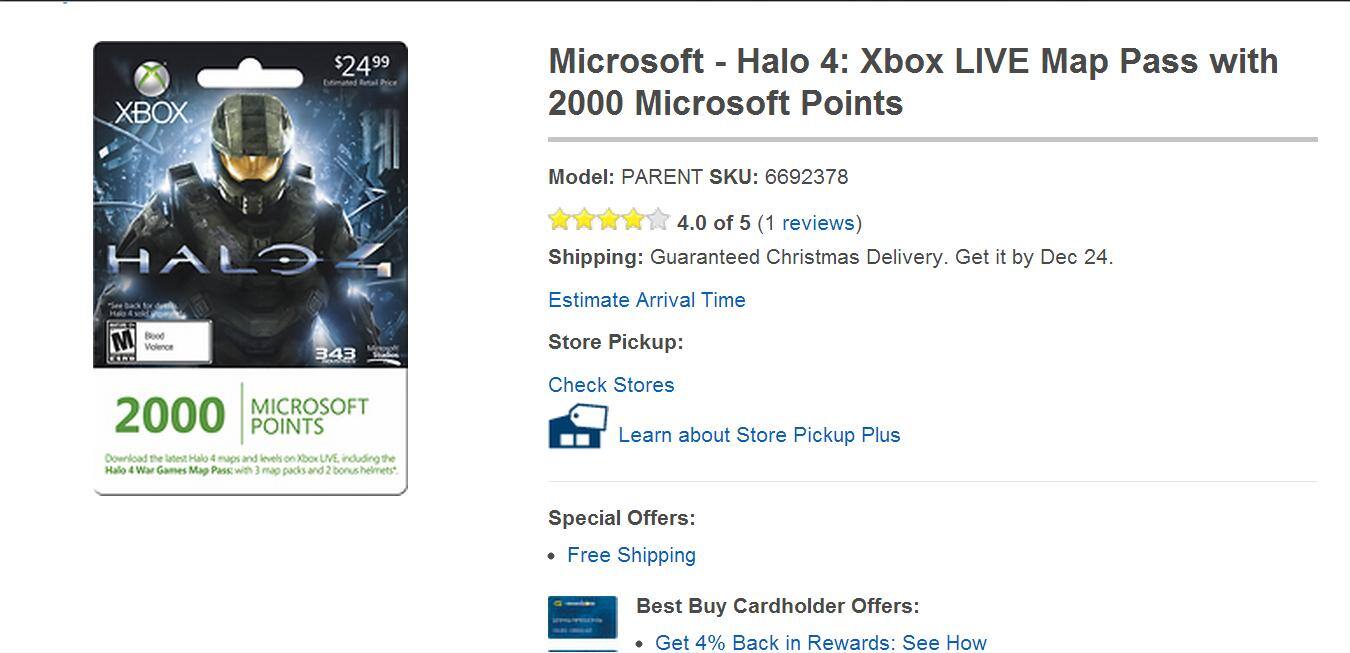Click the empty fifth rating star

[x=657, y=220]
